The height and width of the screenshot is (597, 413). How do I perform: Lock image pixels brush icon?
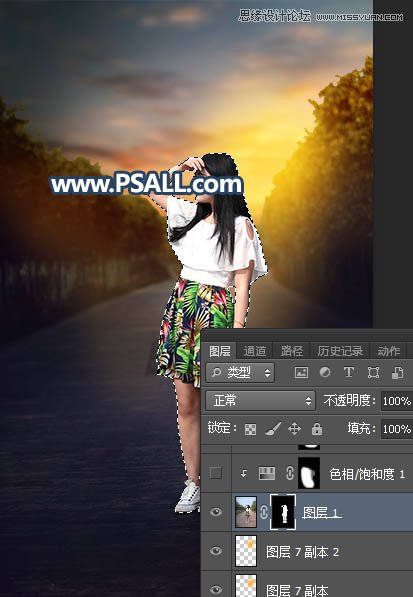[x=273, y=429]
